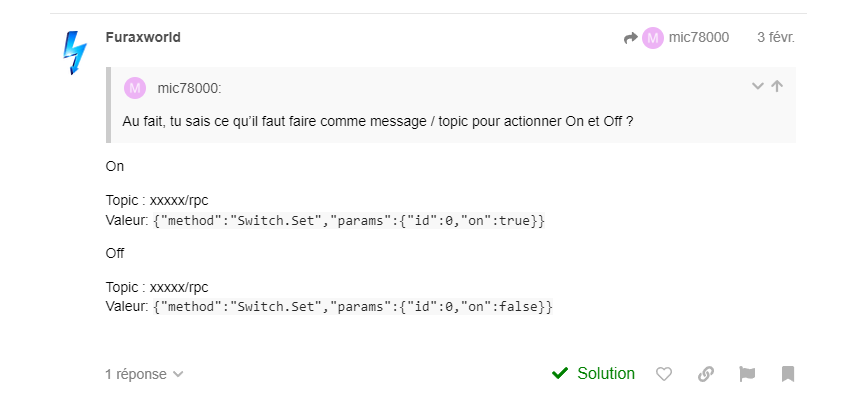Copy the post link with the chain icon
Image resolution: width=845 pixels, height=401 pixels.
pos(706,374)
